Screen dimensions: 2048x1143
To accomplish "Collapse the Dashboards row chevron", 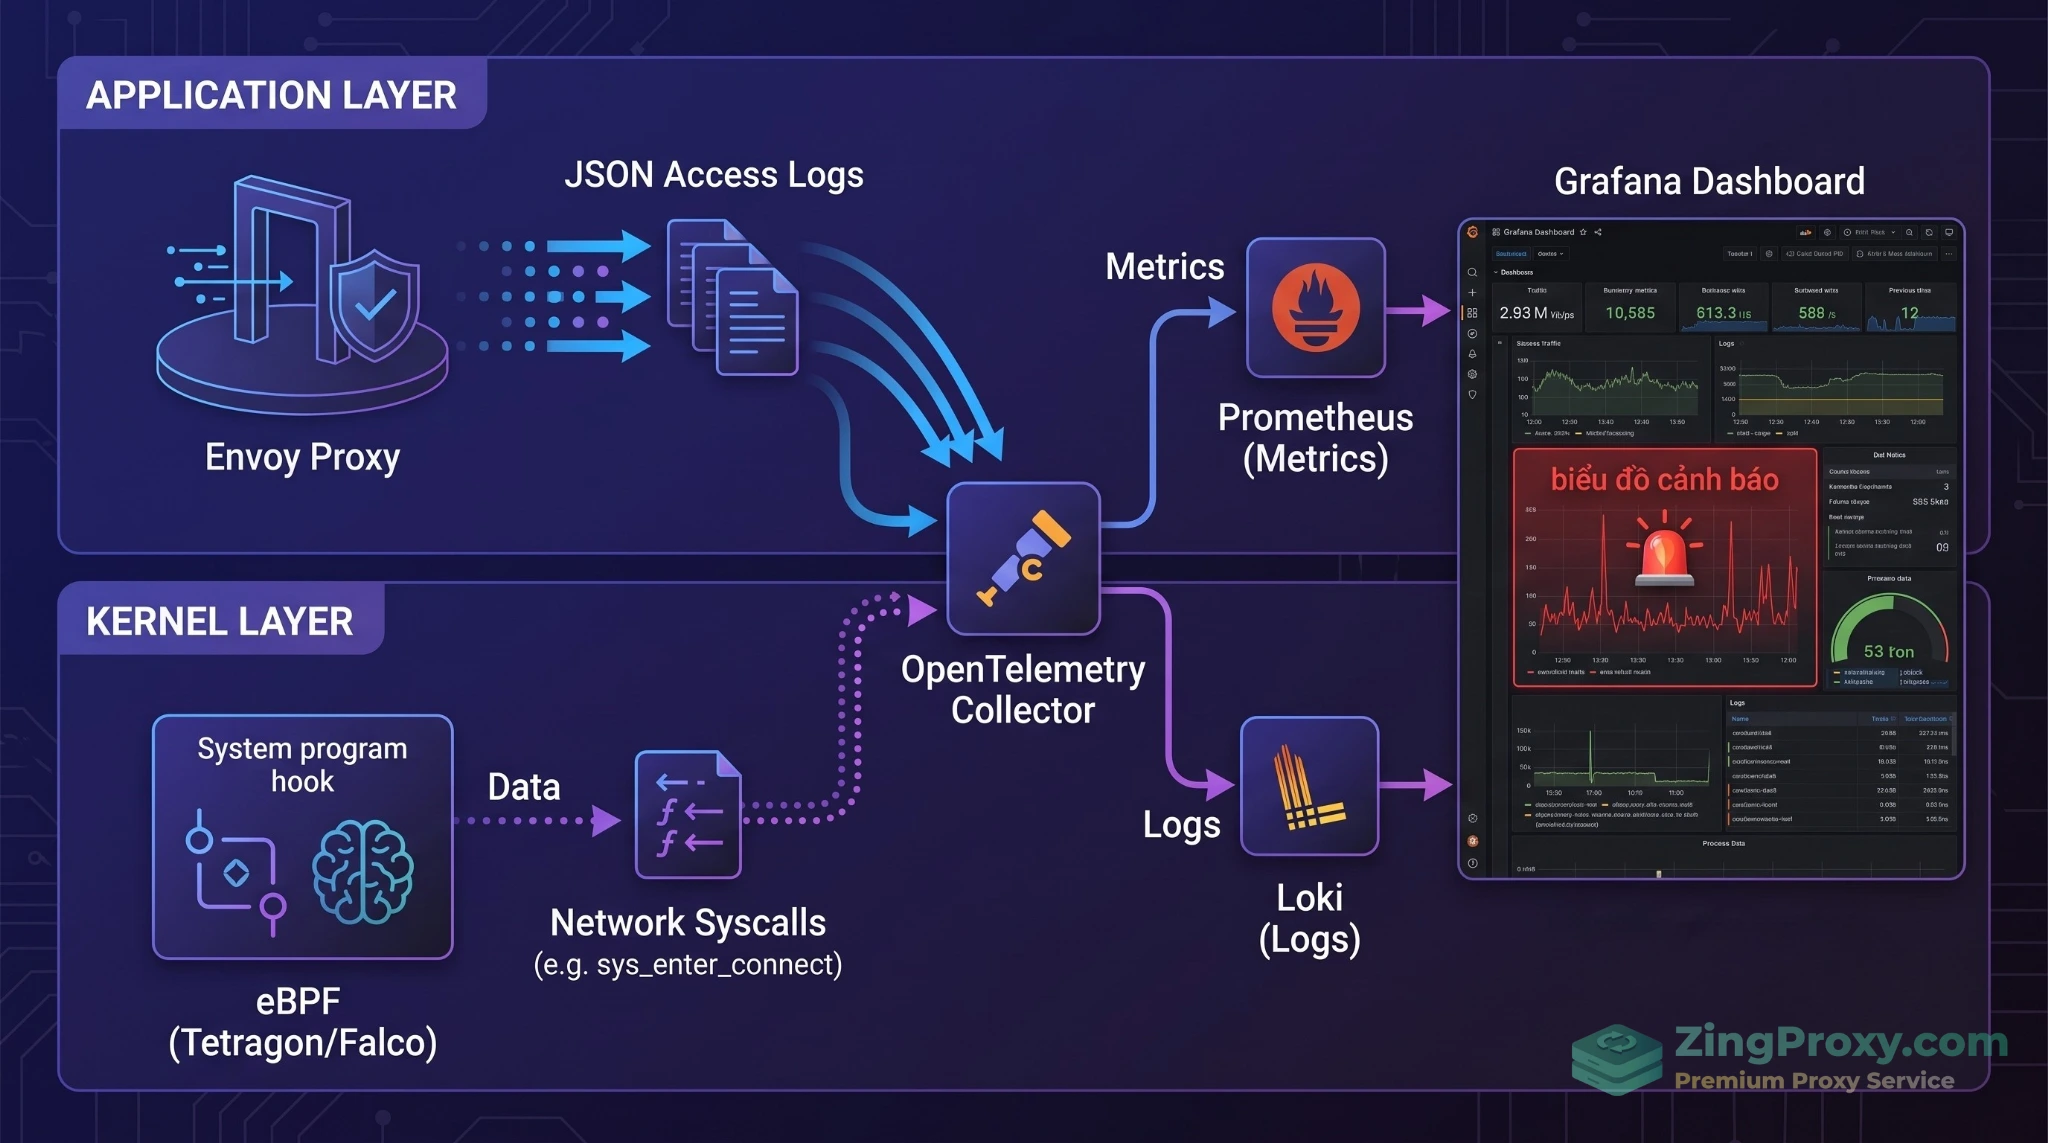I will [1496, 272].
